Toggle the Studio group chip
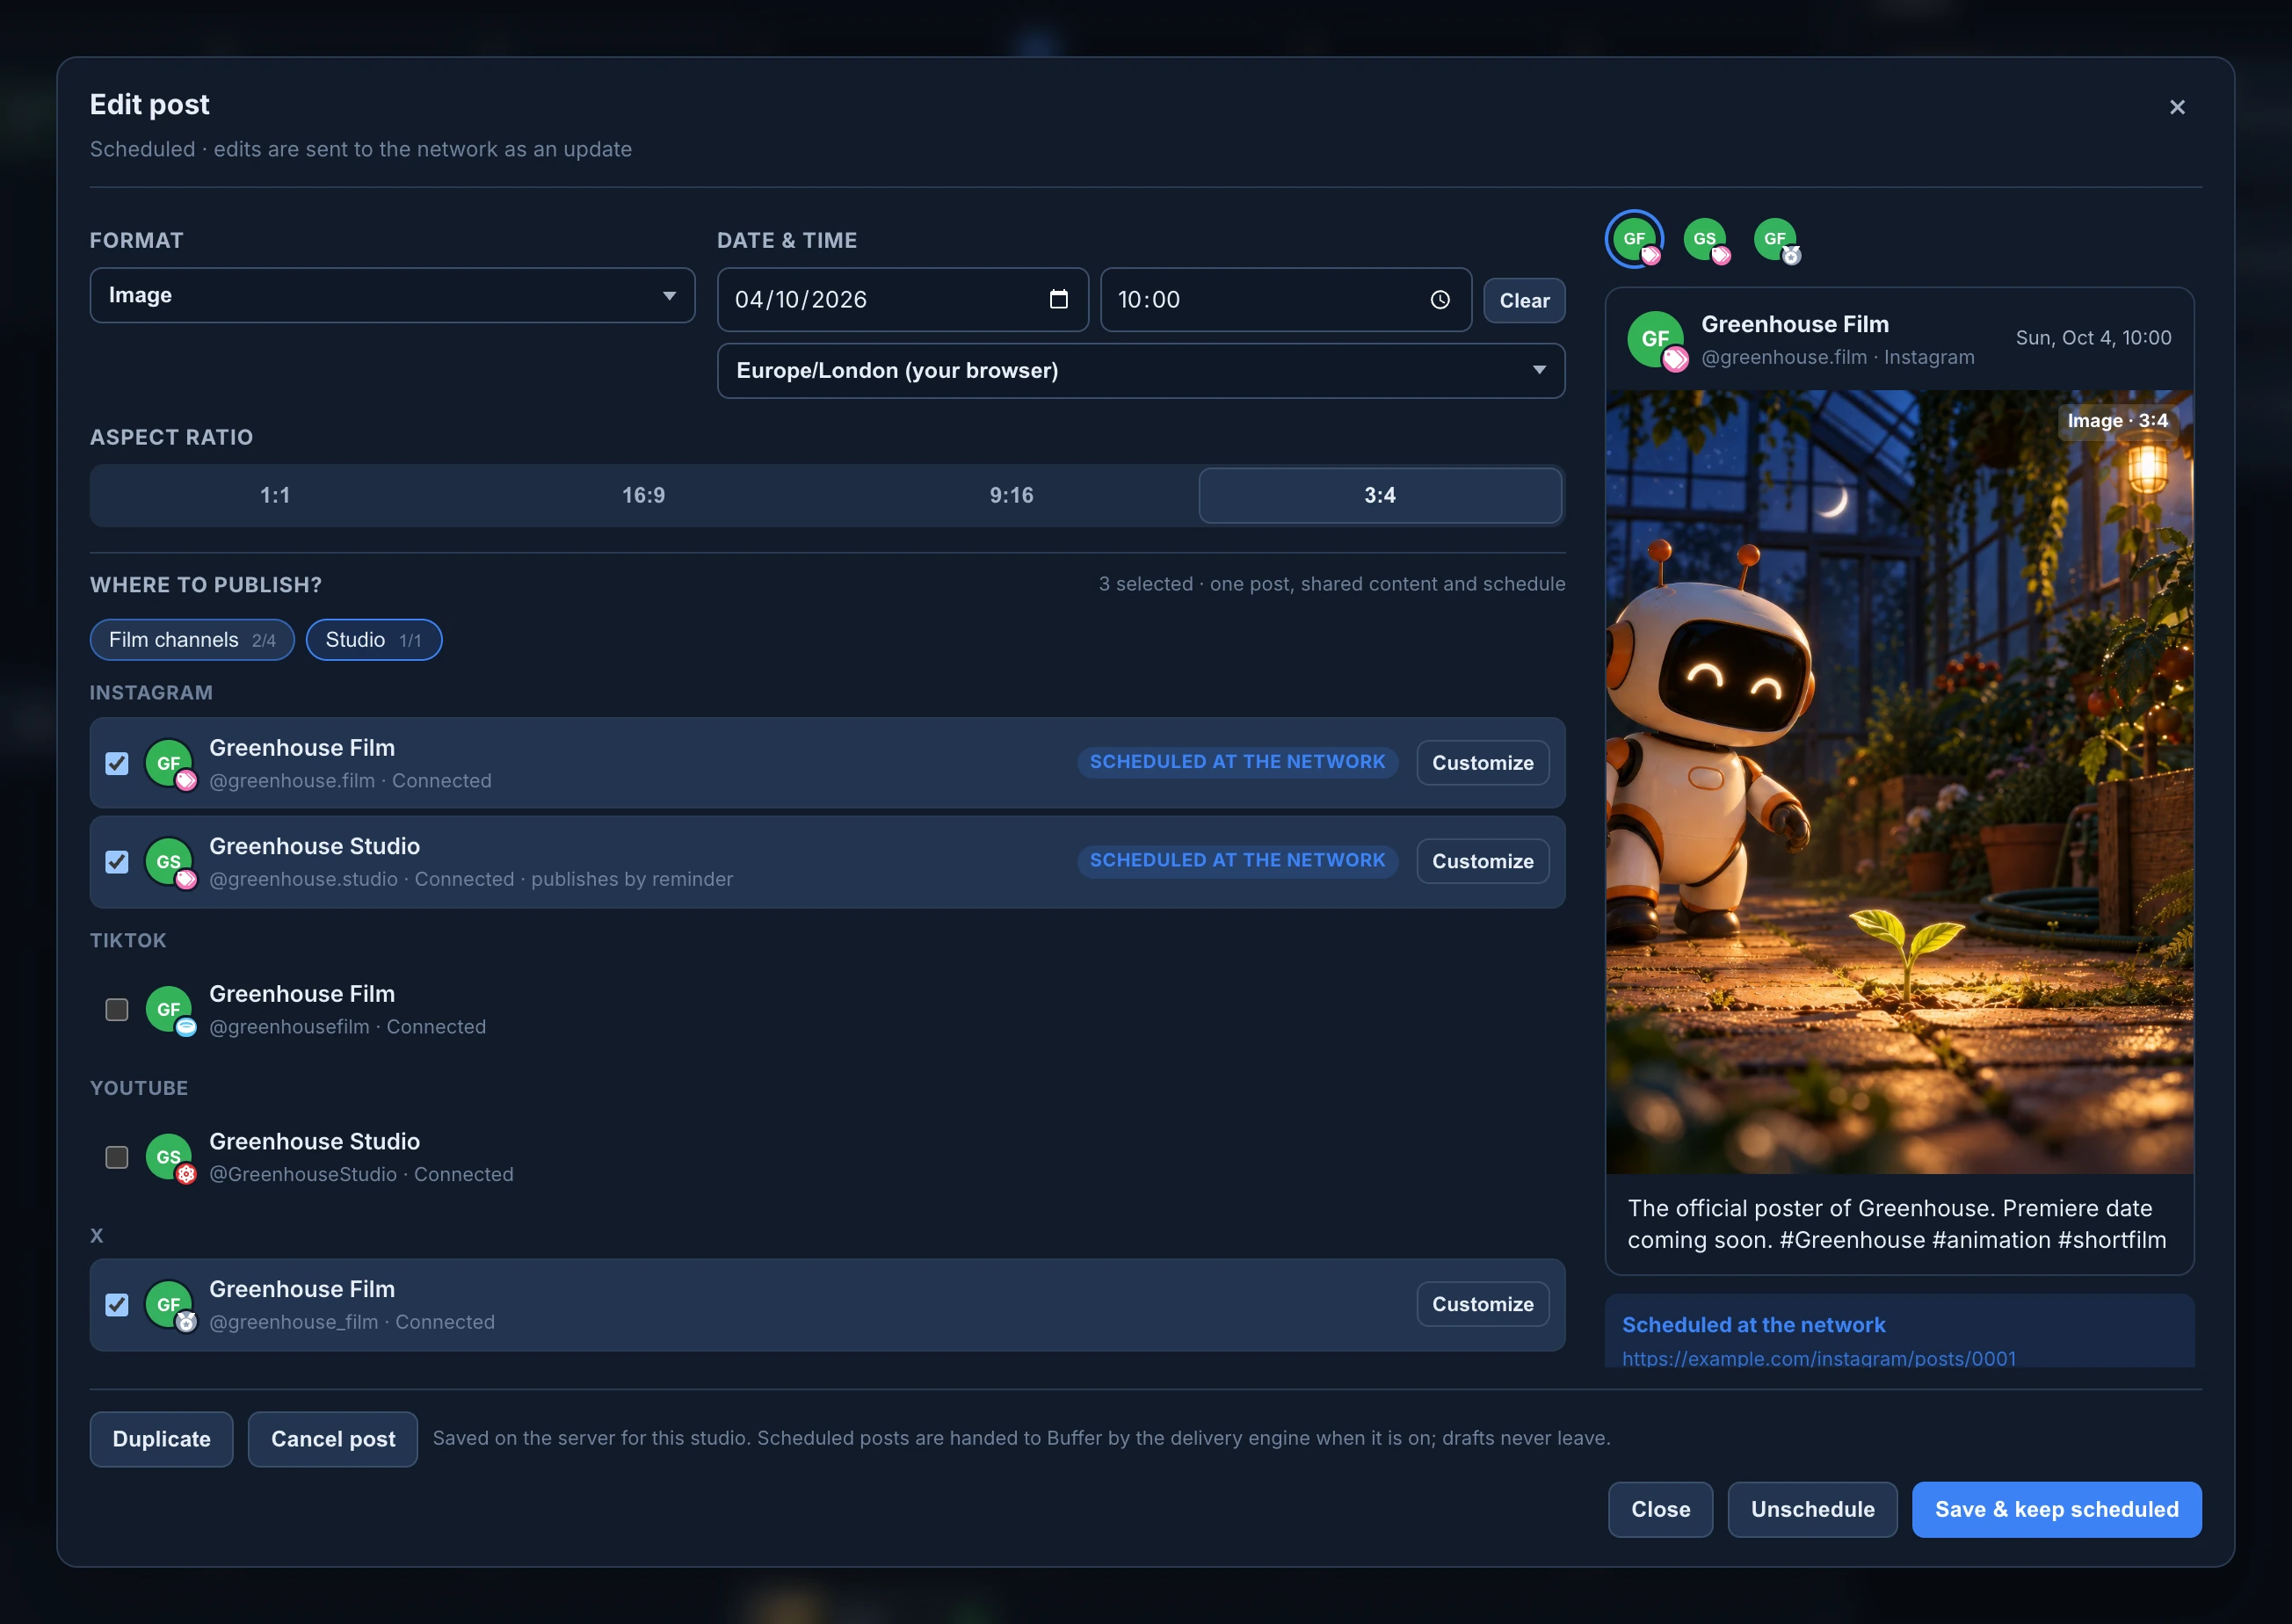This screenshot has width=2292, height=1624. [373, 640]
